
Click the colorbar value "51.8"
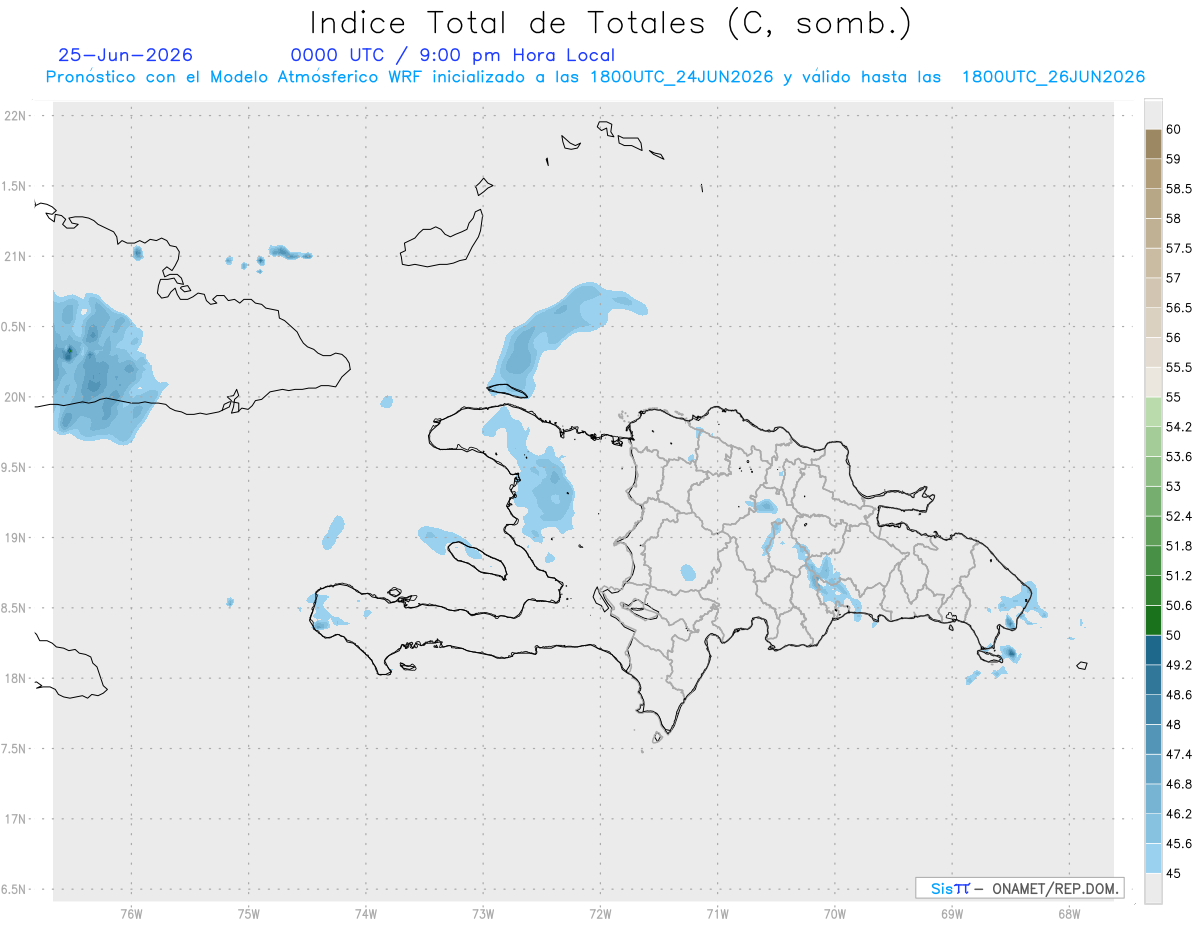[1179, 546]
